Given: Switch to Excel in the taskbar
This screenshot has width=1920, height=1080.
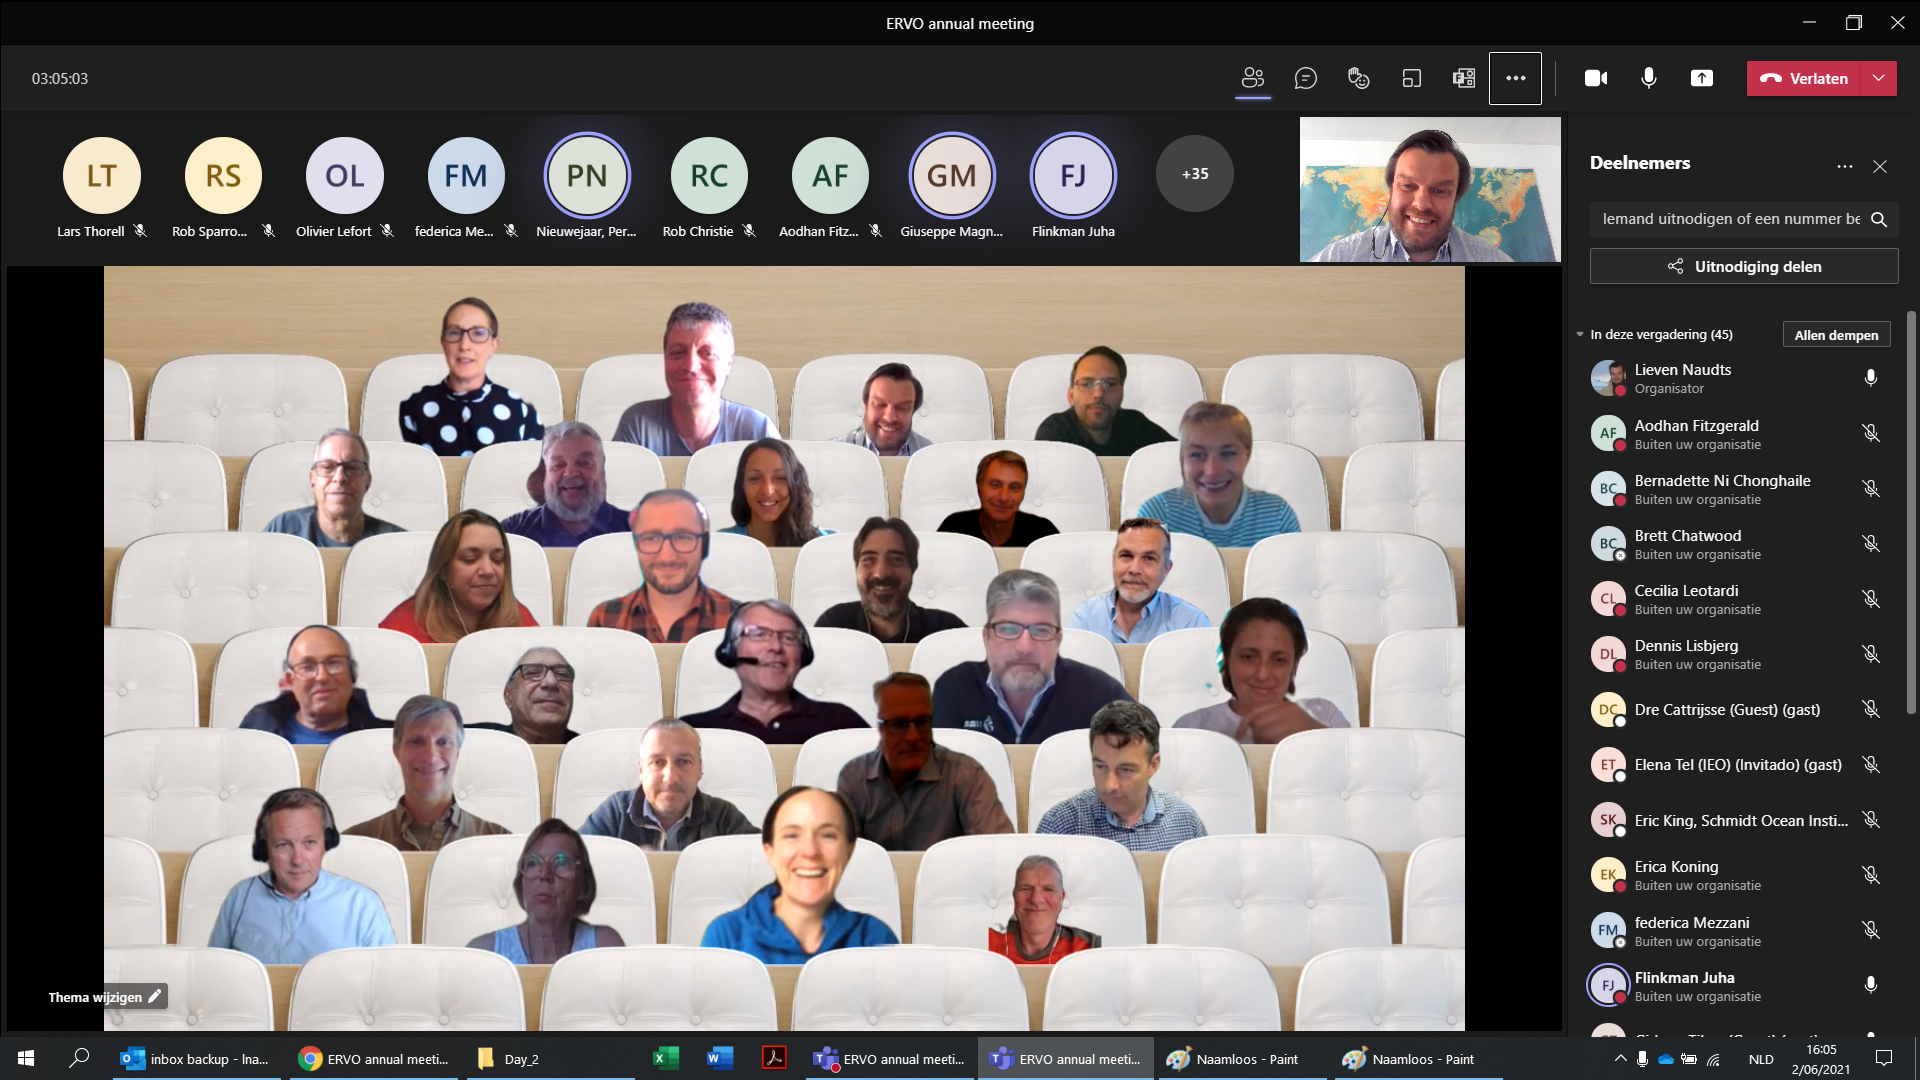Looking at the screenshot, I should click(665, 1058).
